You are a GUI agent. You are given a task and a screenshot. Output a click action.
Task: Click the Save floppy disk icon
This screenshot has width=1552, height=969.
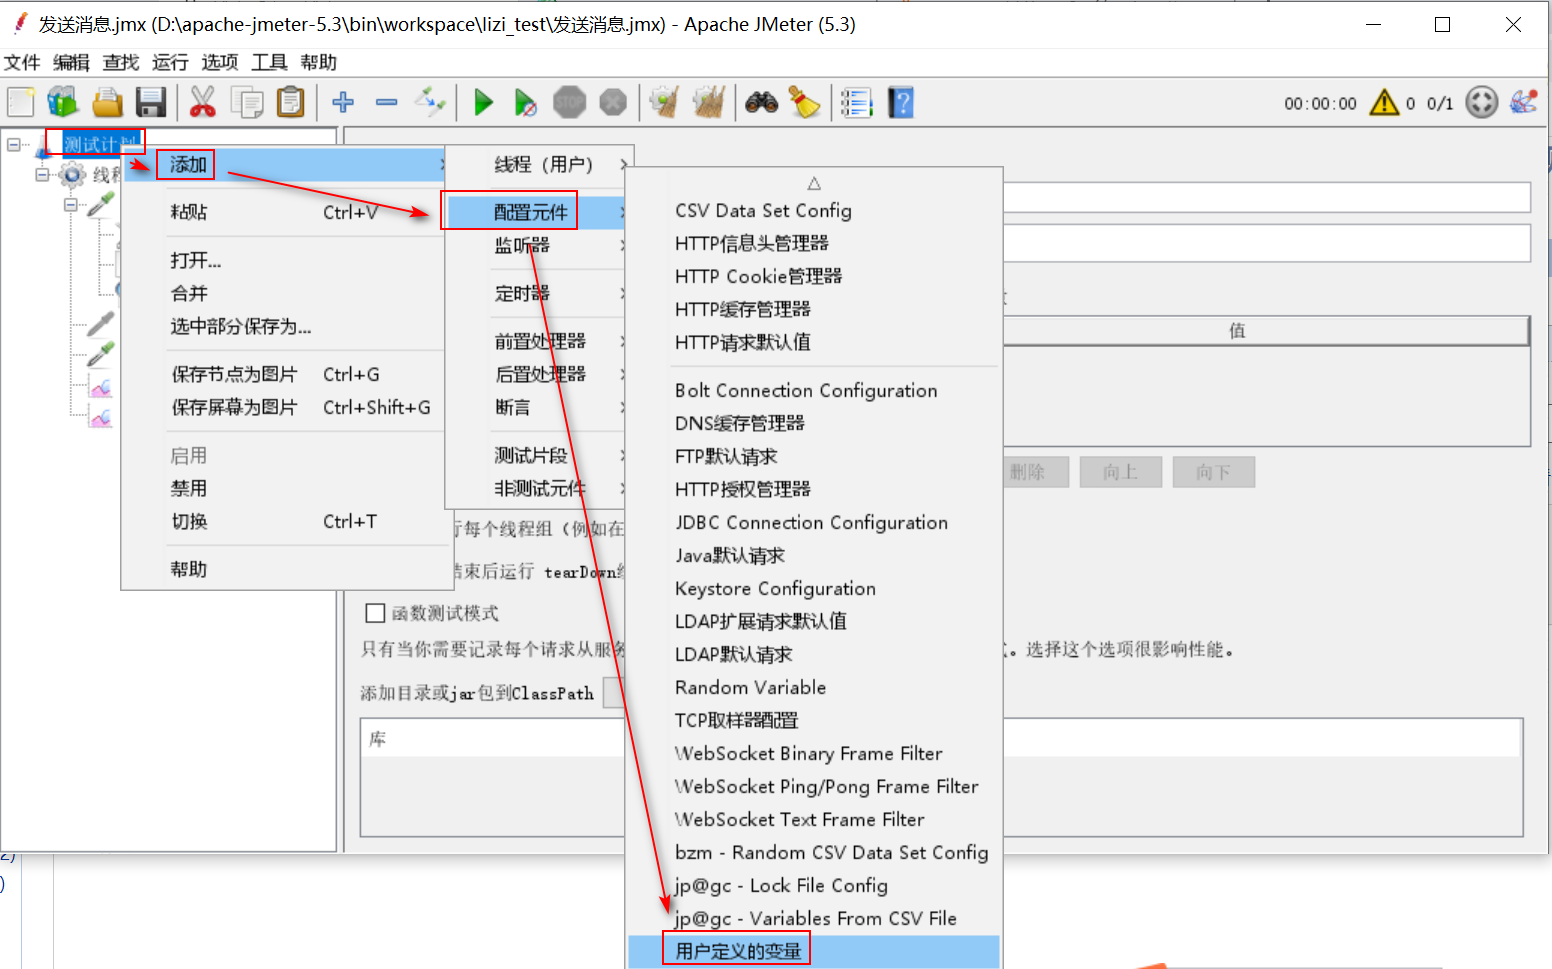(x=151, y=102)
